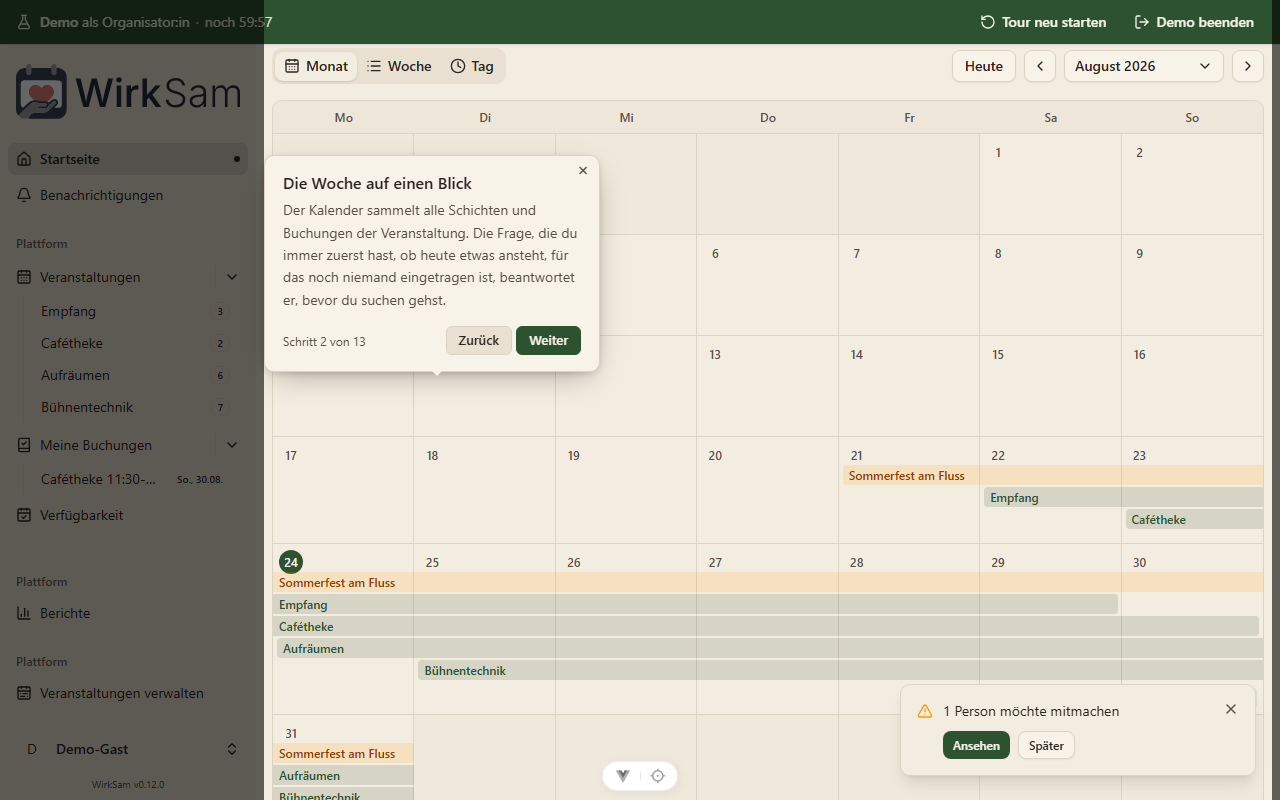Click the Veranstaltungen calendar icon in sidebar

pos(24,277)
